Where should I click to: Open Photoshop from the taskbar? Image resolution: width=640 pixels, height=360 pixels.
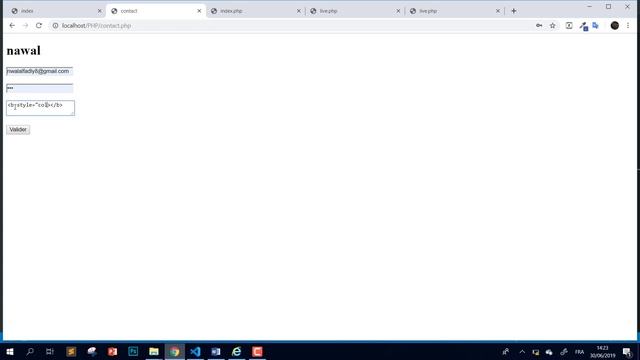133,351
